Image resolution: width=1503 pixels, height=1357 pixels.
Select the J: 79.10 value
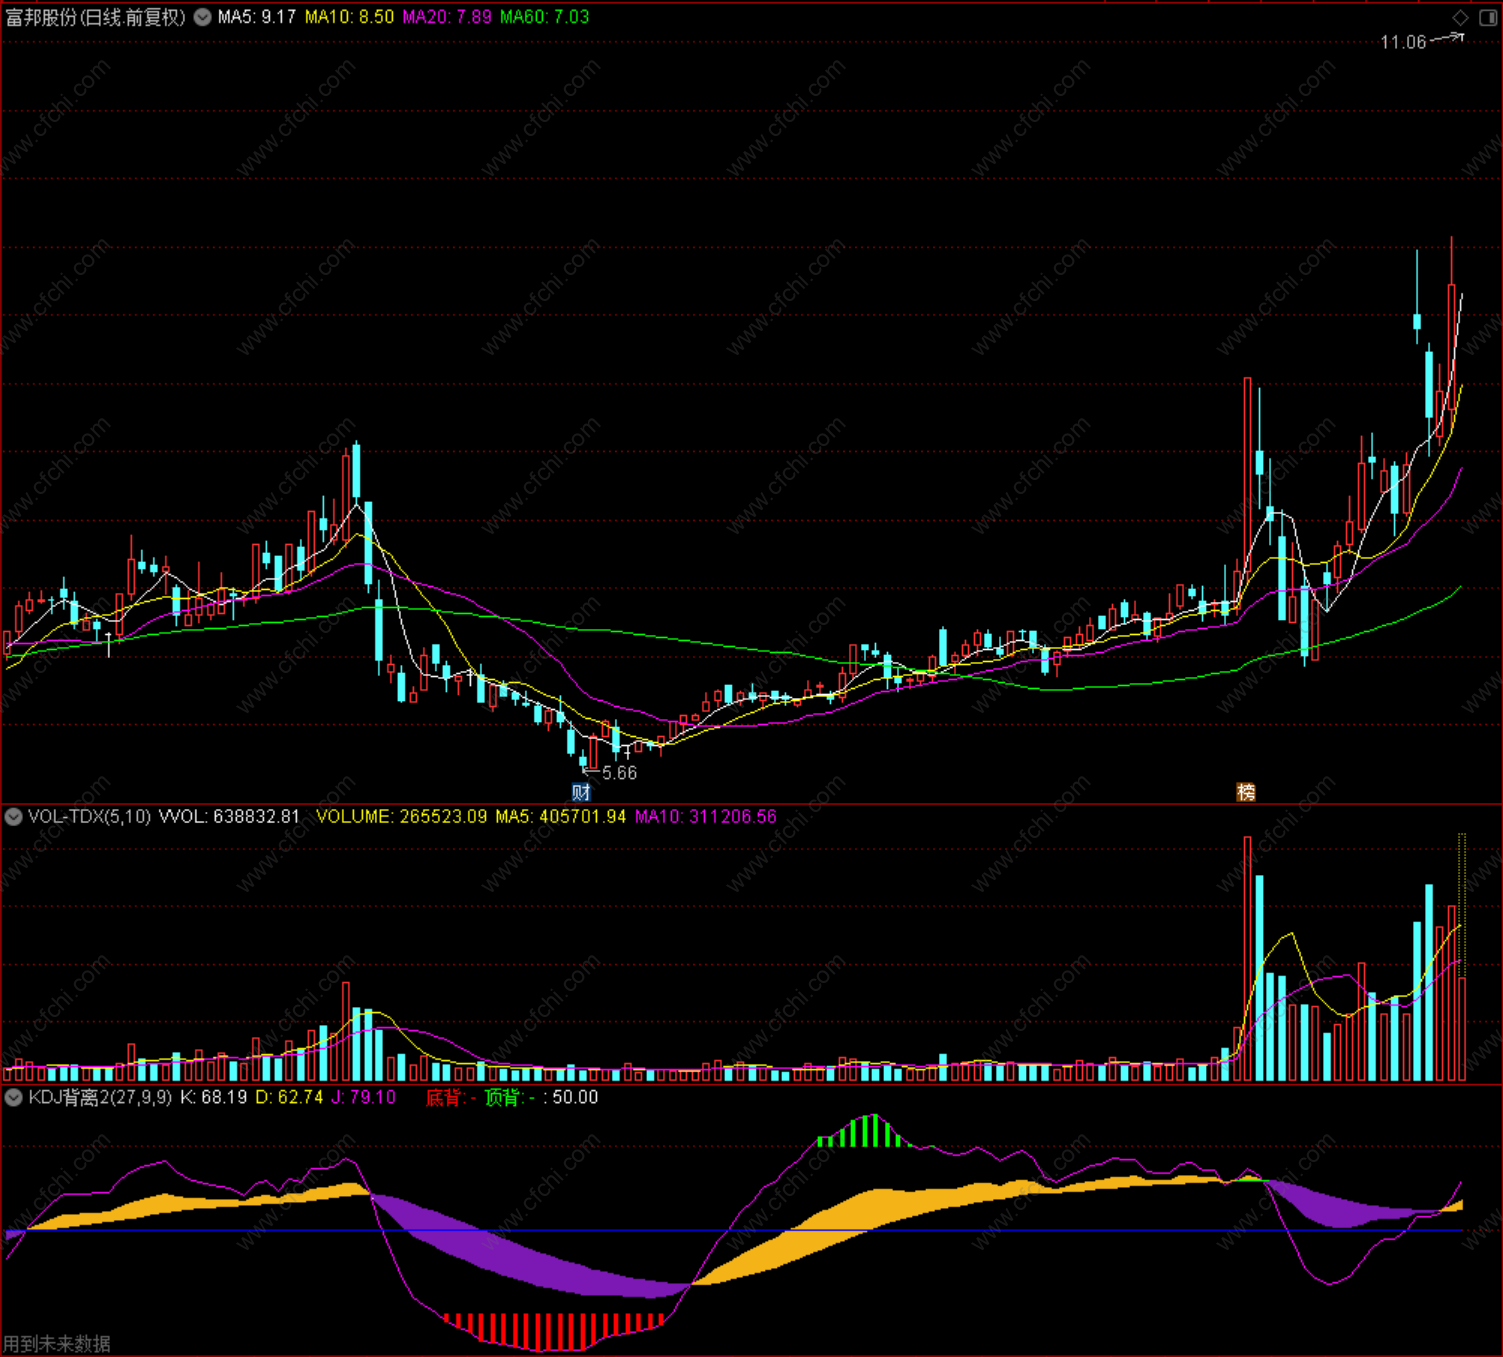coord(364,1098)
